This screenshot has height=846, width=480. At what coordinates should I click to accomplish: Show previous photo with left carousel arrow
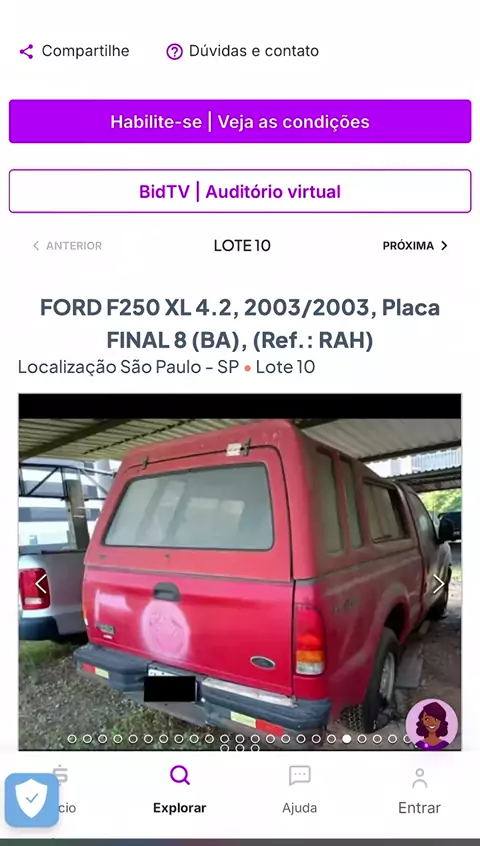tap(41, 584)
